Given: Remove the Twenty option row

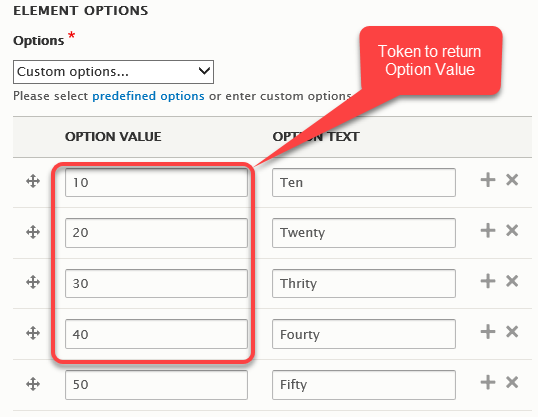Looking at the screenshot, I should point(512,230).
